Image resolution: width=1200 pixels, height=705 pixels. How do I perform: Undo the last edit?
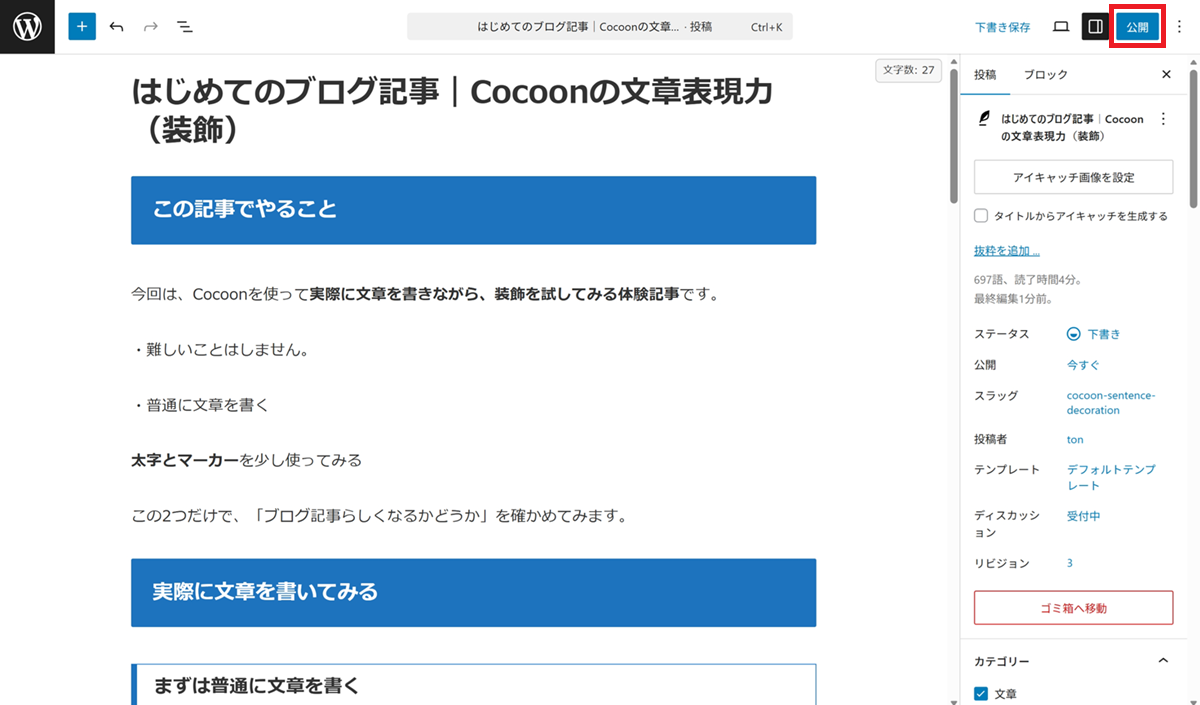(x=117, y=27)
